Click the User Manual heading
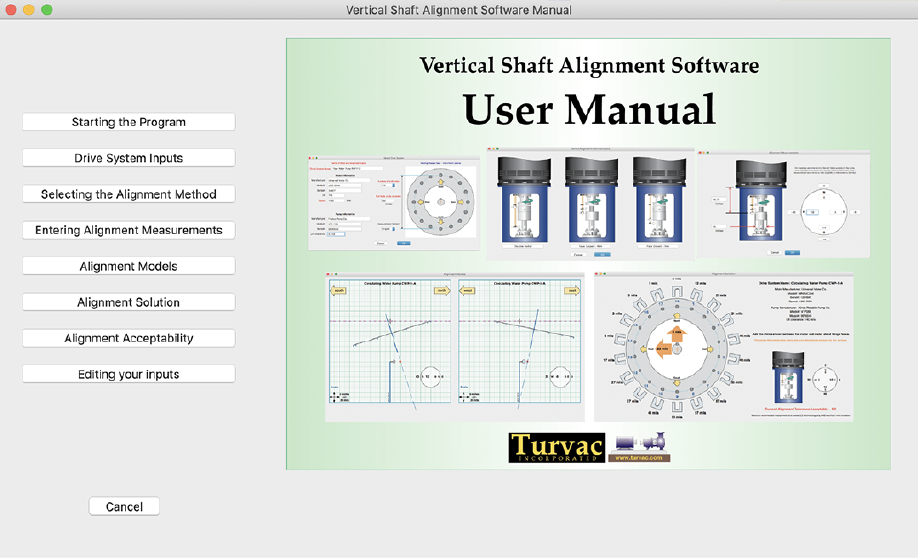Image resolution: width=918 pixels, height=558 pixels. click(x=588, y=108)
